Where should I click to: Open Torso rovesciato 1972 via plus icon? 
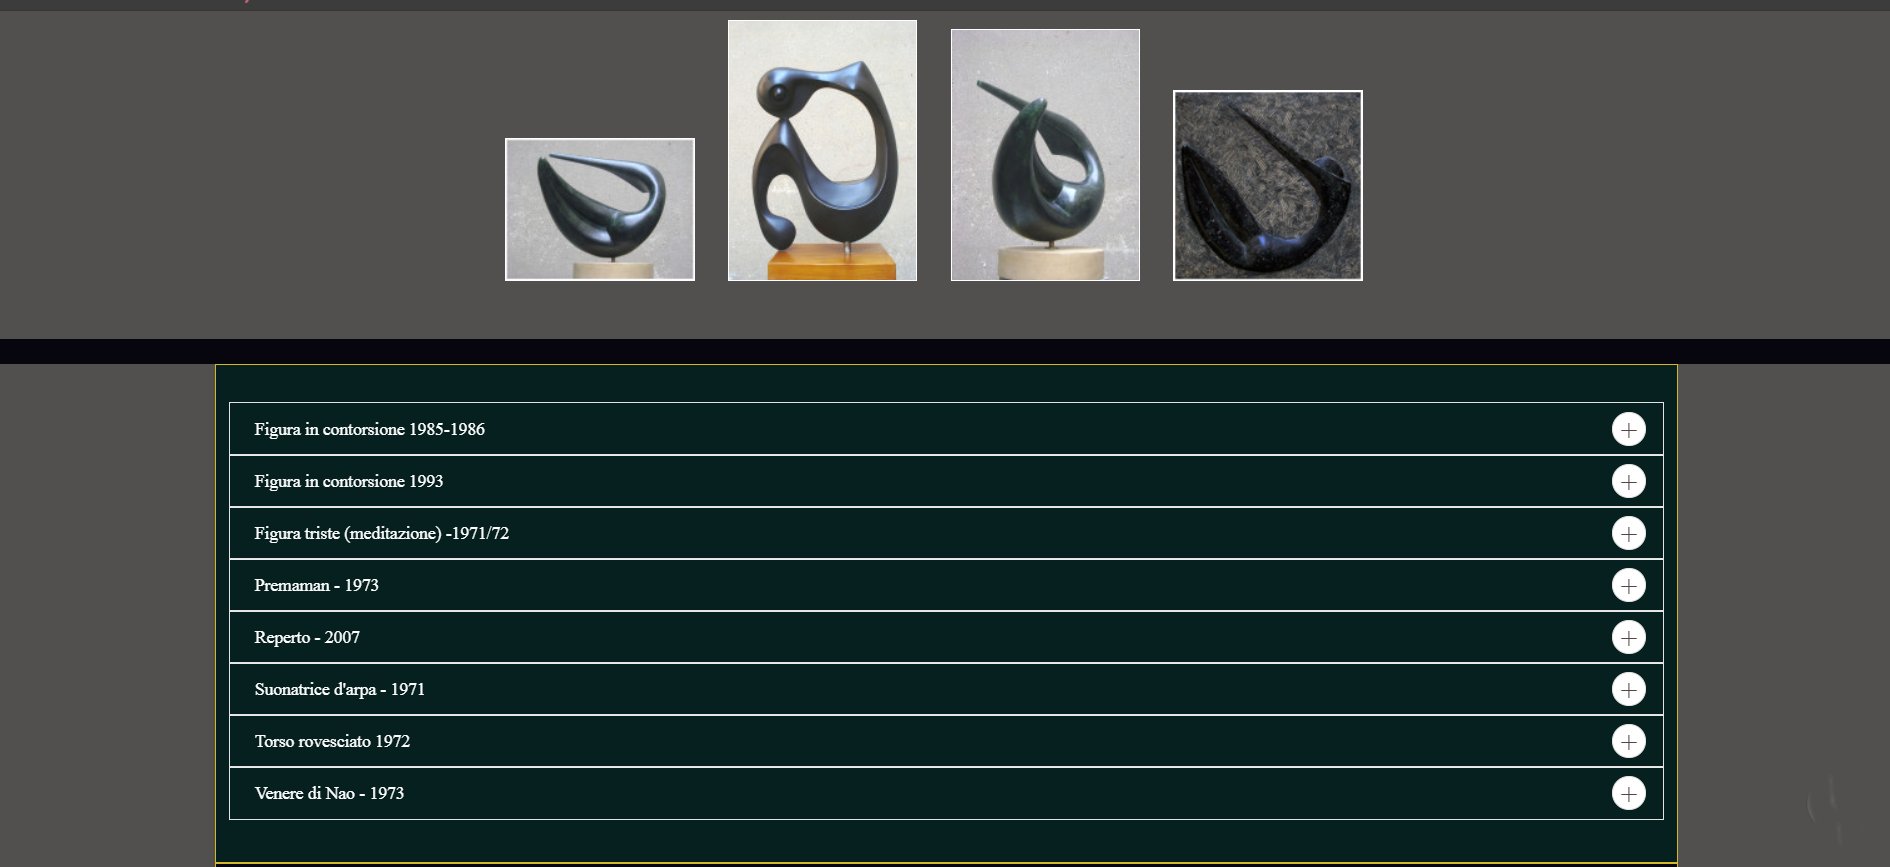pyautogui.click(x=1628, y=741)
